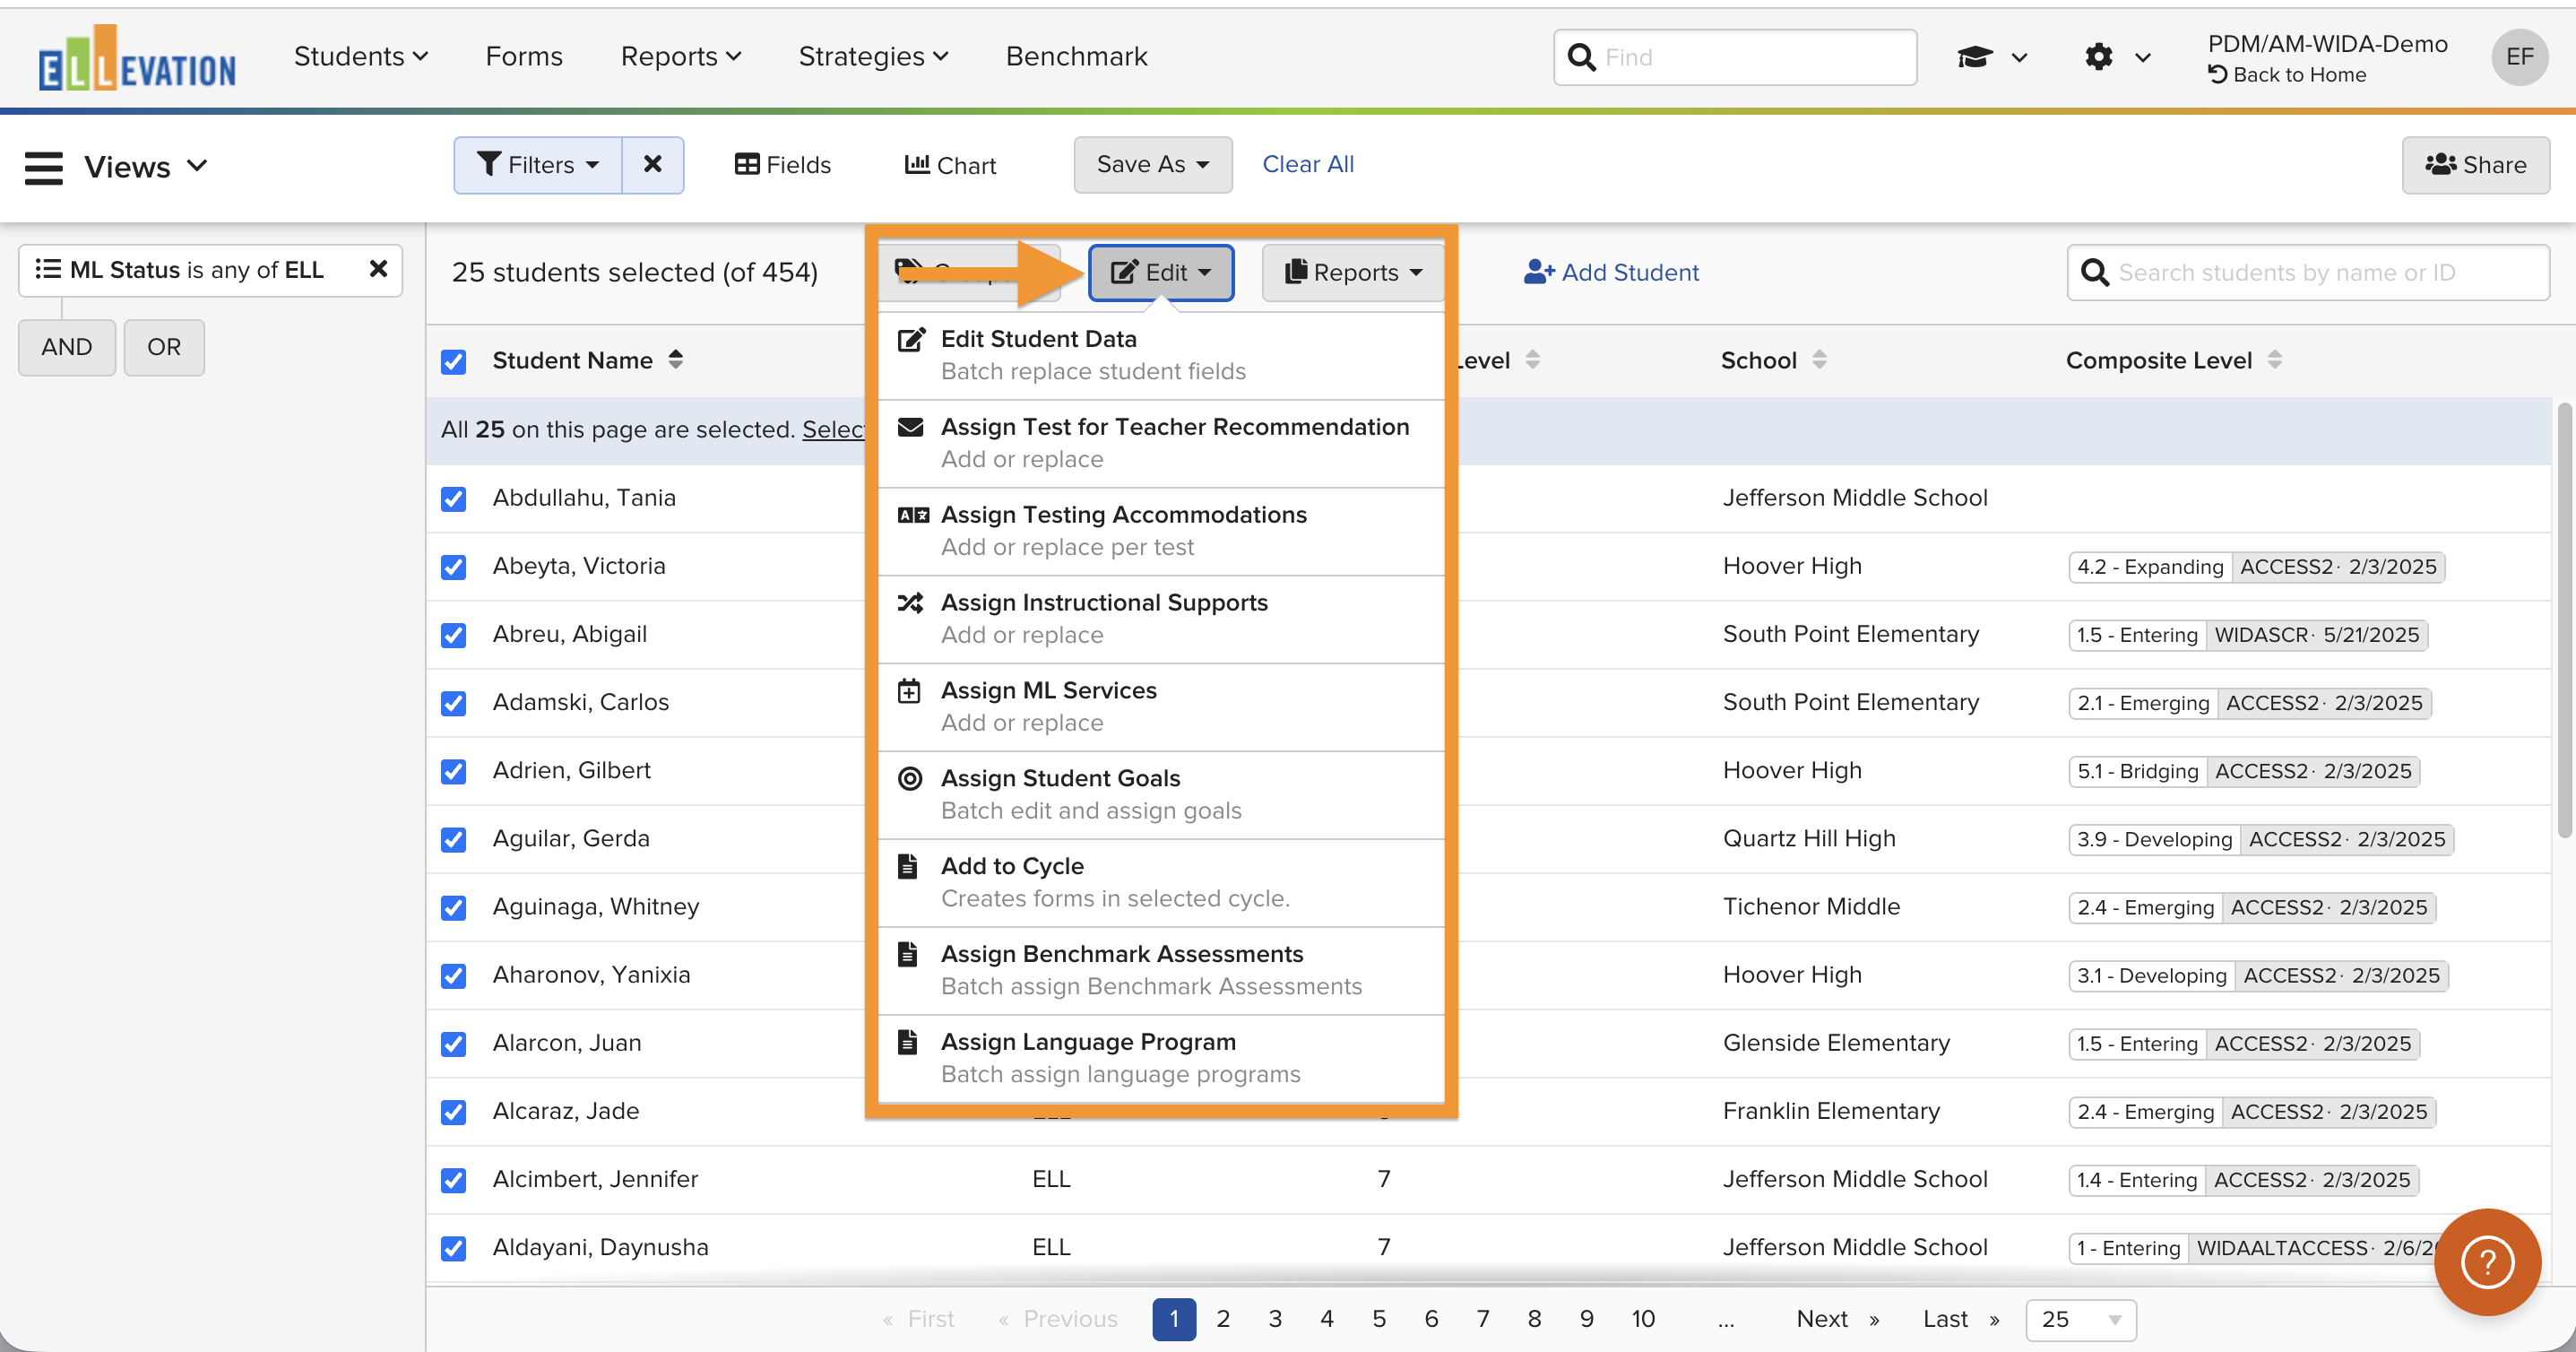Expand the Strategies nav dropdown
Image resolution: width=2576 pixels, height=1352 pixels.
[x=873, y=57]
